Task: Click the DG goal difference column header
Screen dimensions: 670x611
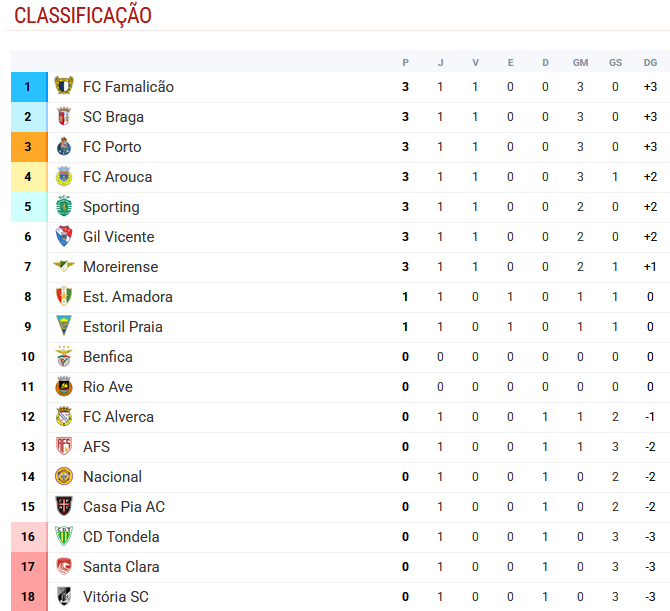Action: [650, 63]
